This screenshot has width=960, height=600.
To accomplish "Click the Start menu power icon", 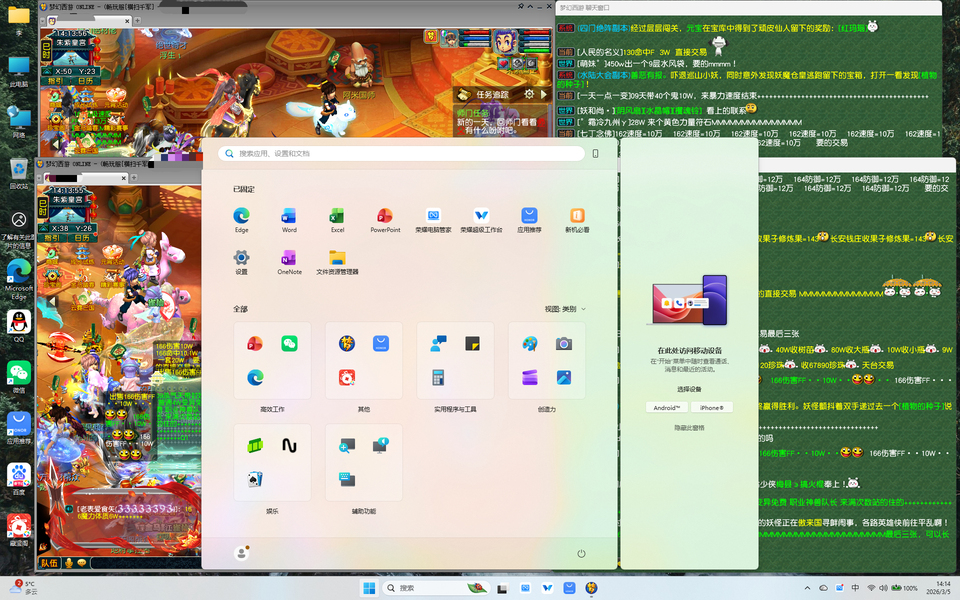I will click(581, 553).
